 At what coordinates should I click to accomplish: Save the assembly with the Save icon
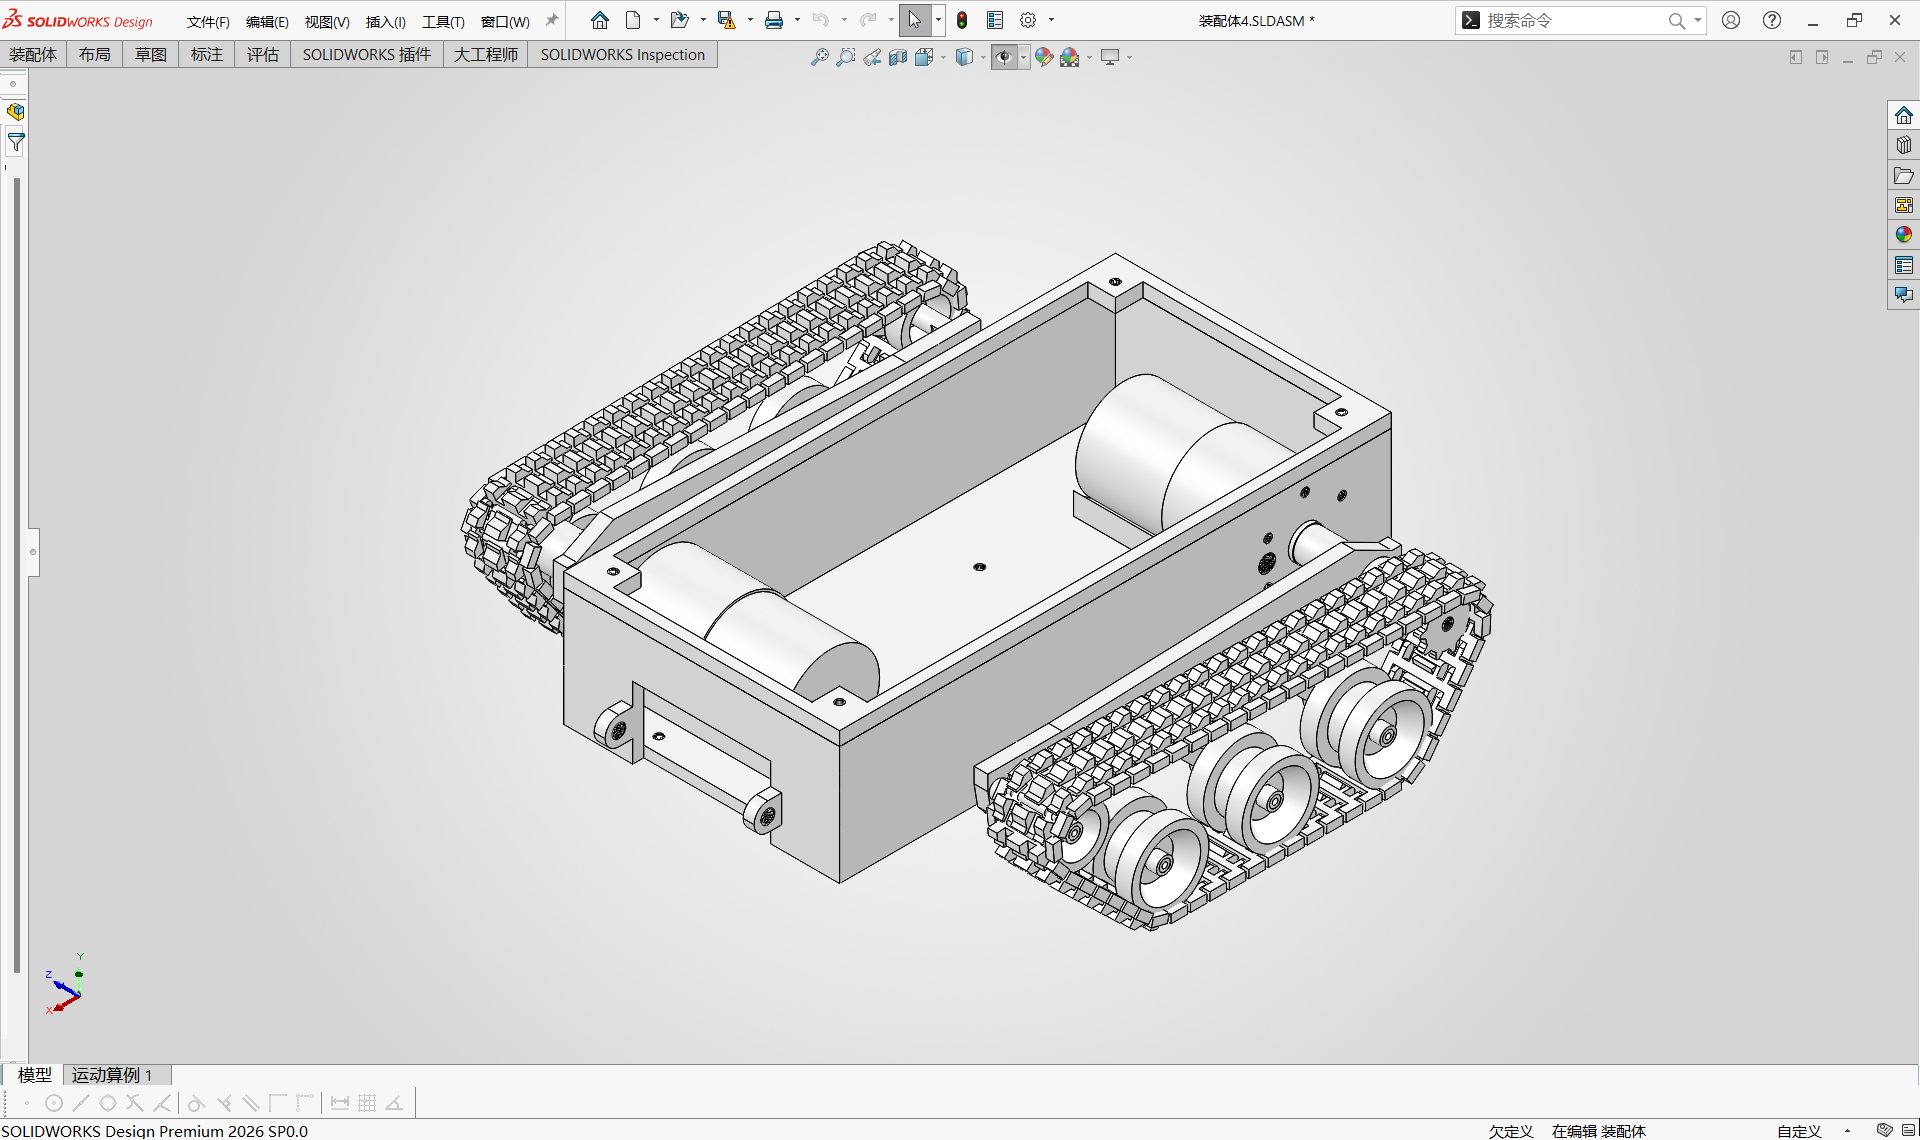(x=727, y=20)
